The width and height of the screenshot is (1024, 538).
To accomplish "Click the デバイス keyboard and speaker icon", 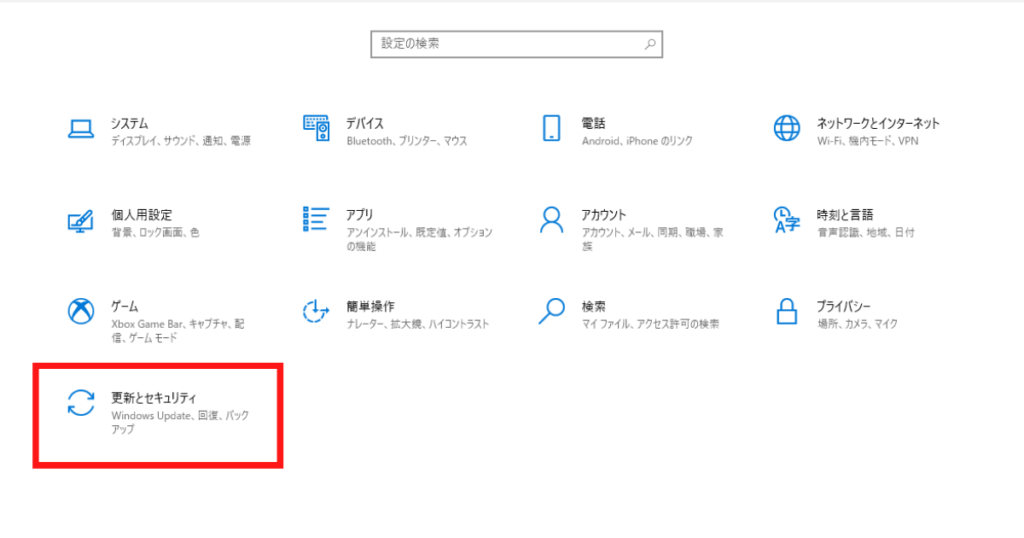I will [x=316, y=128].
